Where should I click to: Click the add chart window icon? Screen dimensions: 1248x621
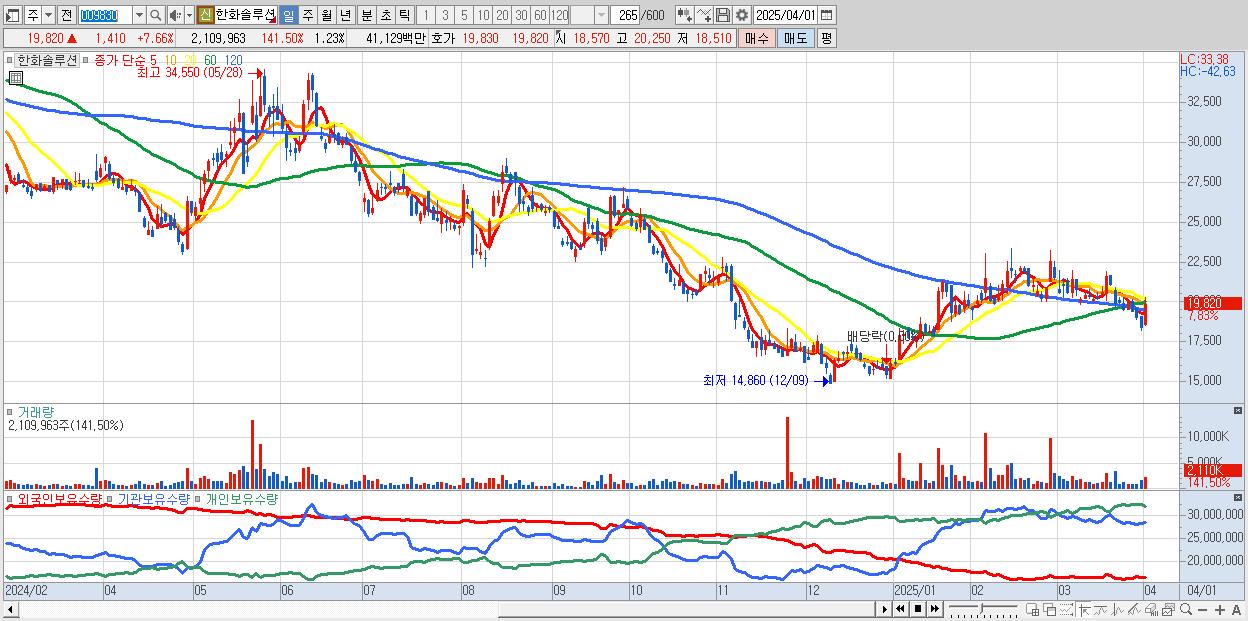1032,609
